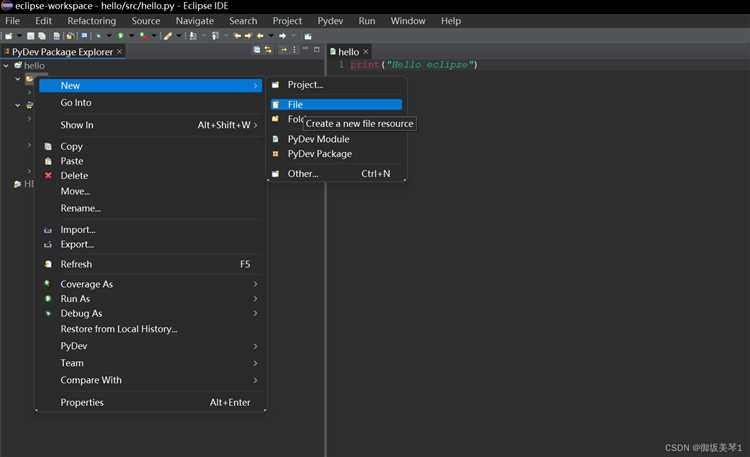Open the File menu
Screen dimensions: 750x457
(12, 21)
